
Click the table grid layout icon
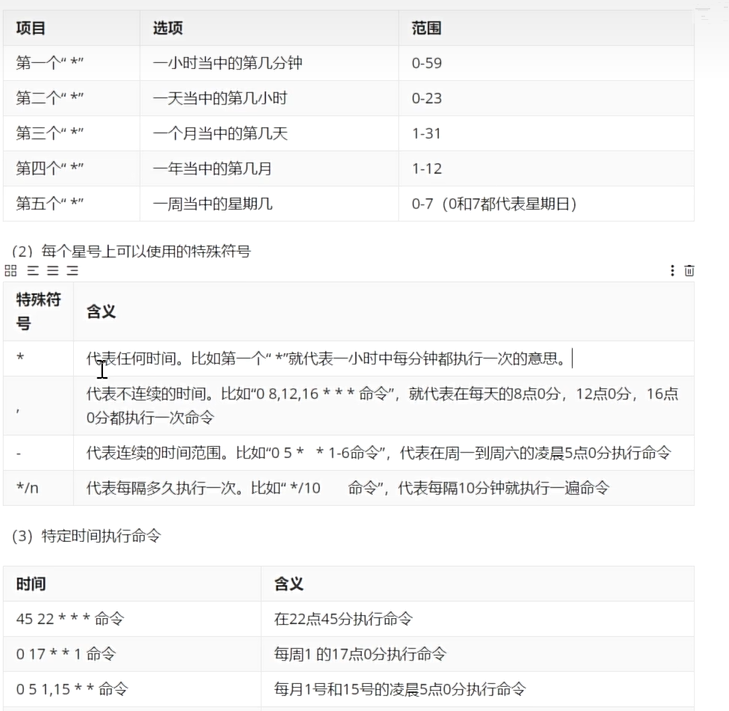pos(10,271)
